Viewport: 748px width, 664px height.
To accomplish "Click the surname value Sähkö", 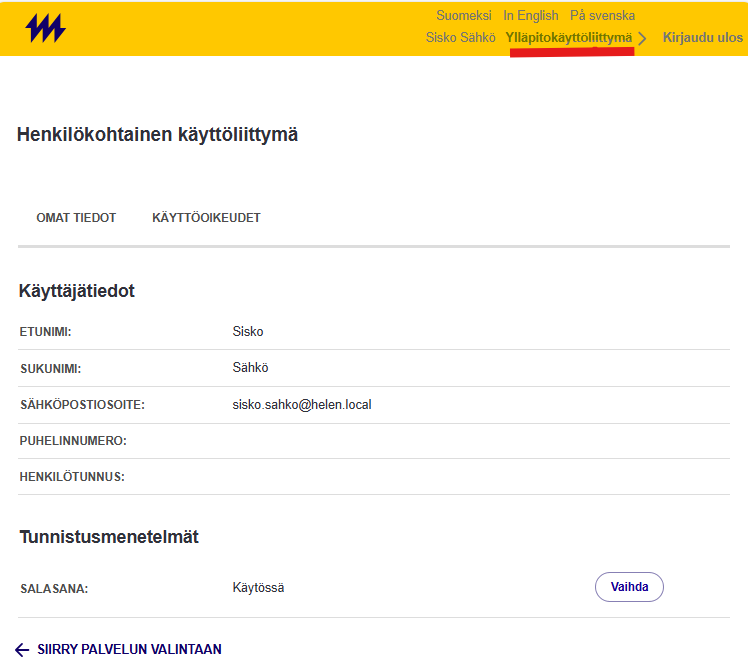I will click(250, 368).
